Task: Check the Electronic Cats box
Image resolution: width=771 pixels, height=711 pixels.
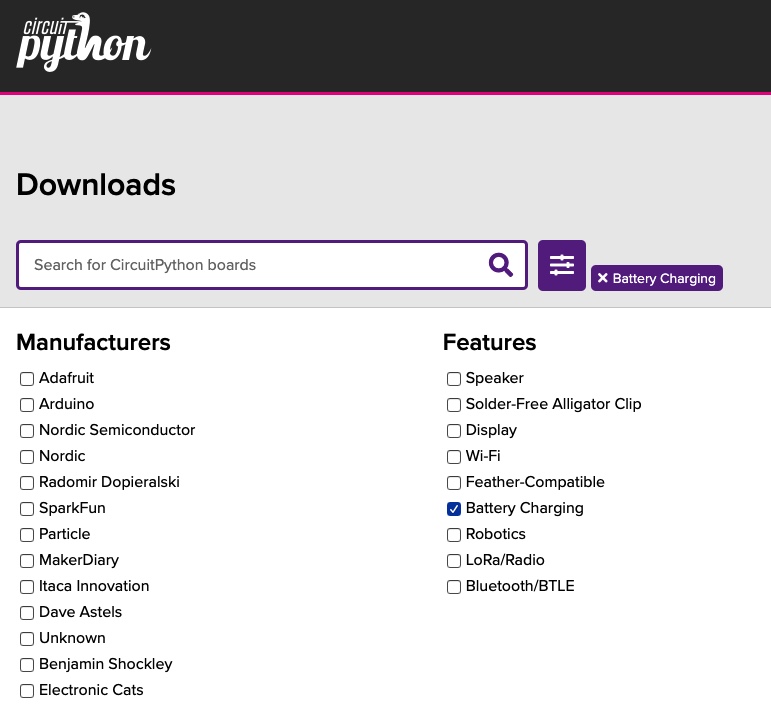Action: pos(27,691)
